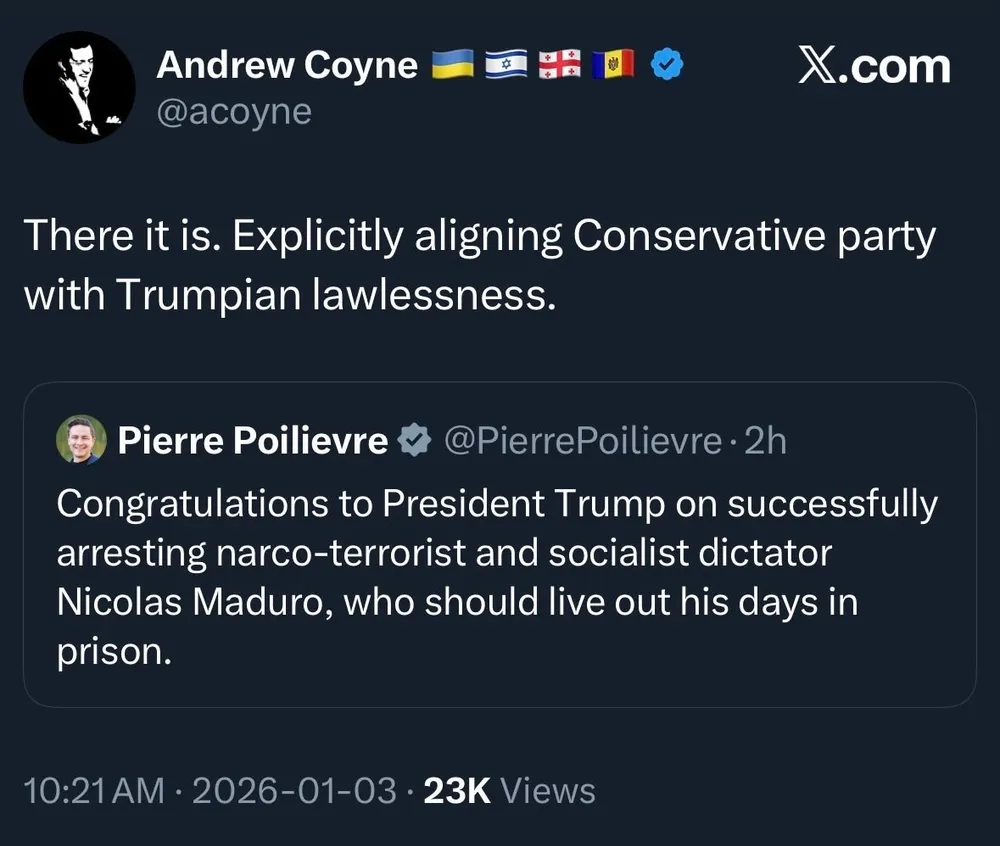1000x846 pixels.
Task: Click Andrew Coyne's profile avatar
Action: [x=79, y=87]
